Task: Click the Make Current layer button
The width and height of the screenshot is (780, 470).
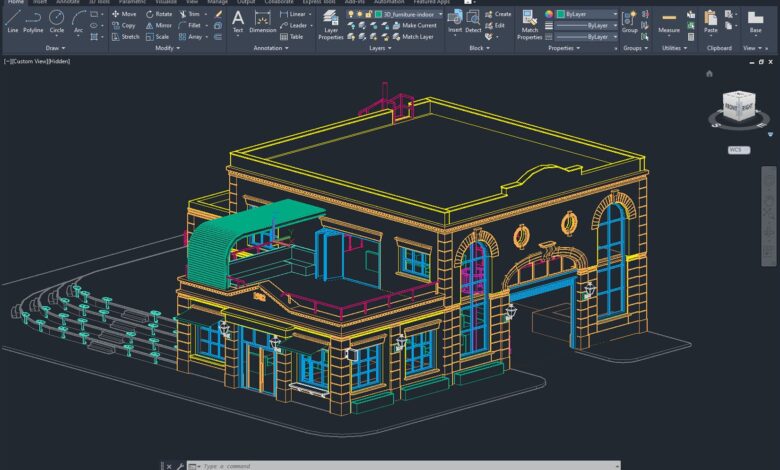Action: click(414, 25)
